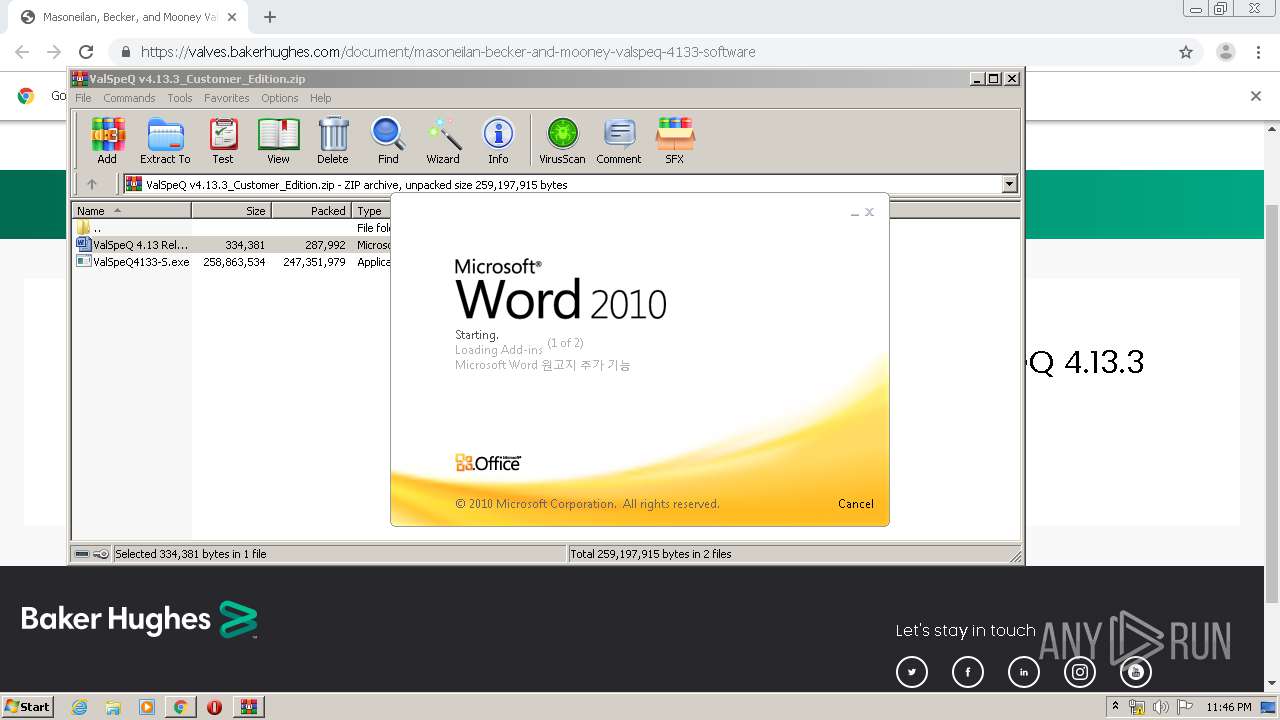Minimize the Word splash screen
Viewport: 1280px width, 720px height.
coord(855,213)
